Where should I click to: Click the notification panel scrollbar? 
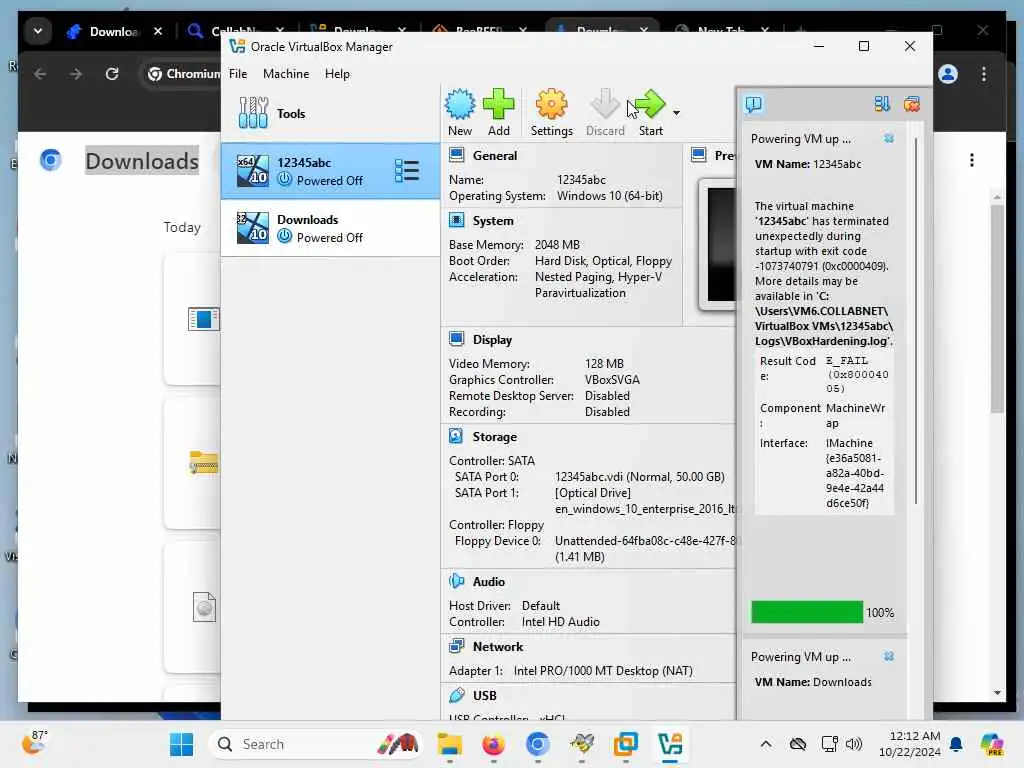(916, 320)
